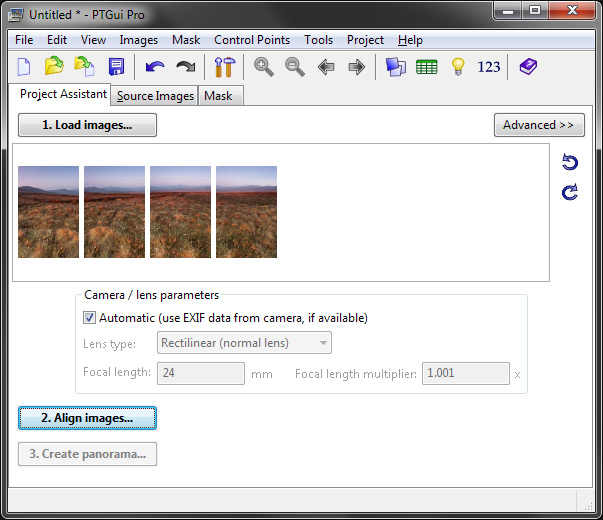Select the first landscape thumbnail

pos(48,212)
